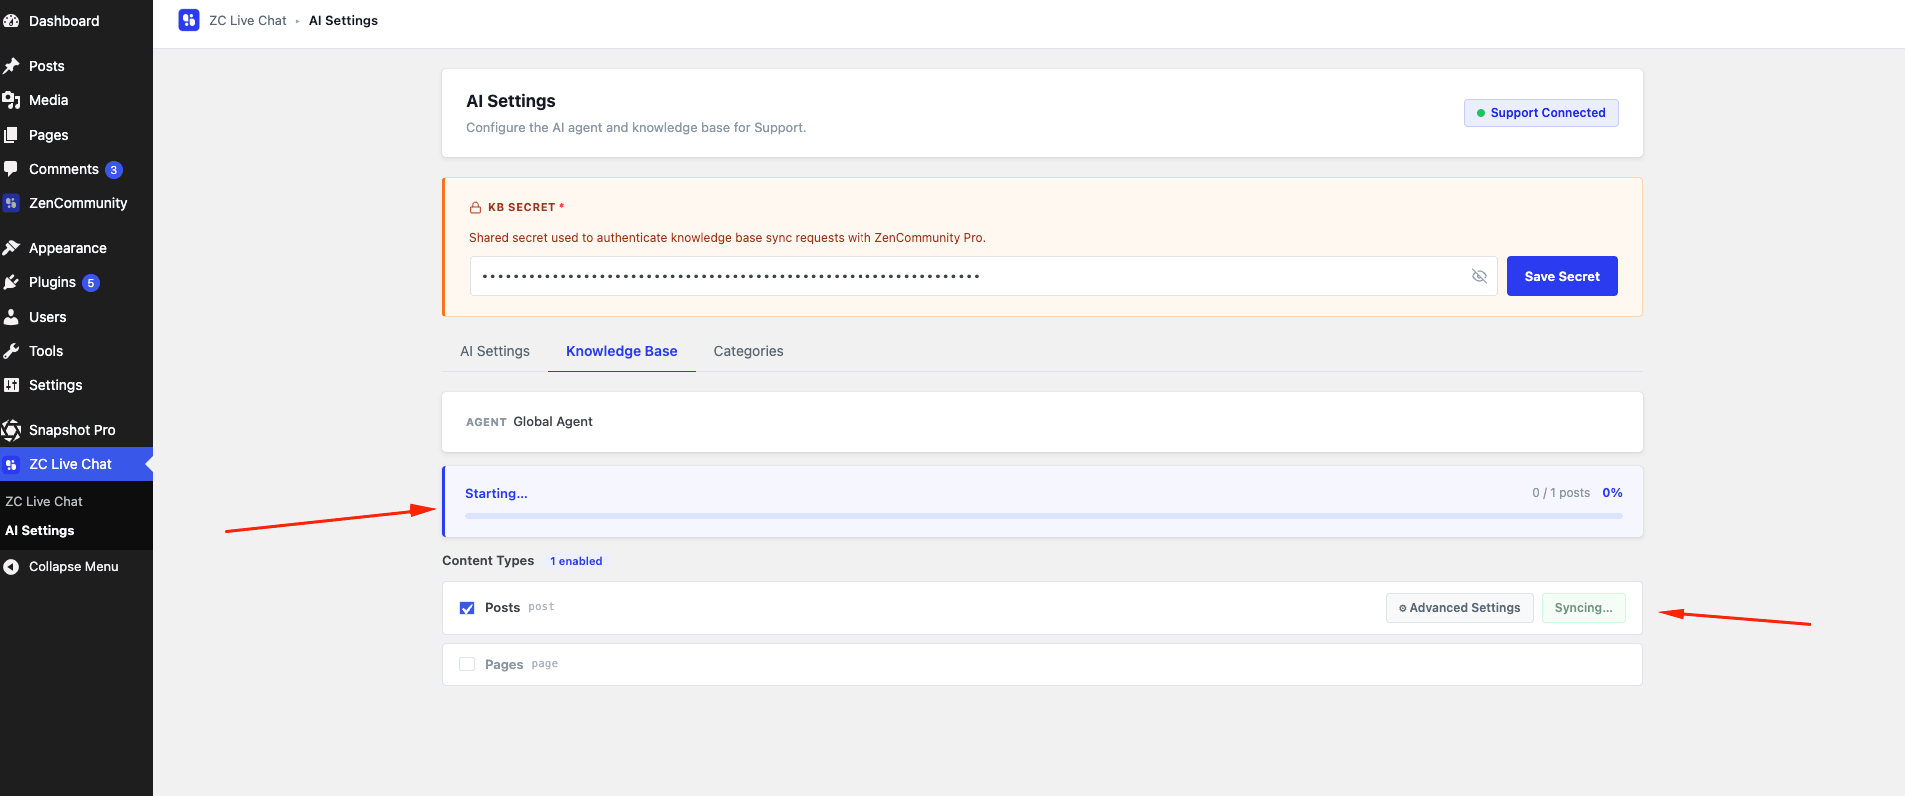Click the Media library icon
Viewport: 1905px width, 796px height.
click(x=11, y=100)
